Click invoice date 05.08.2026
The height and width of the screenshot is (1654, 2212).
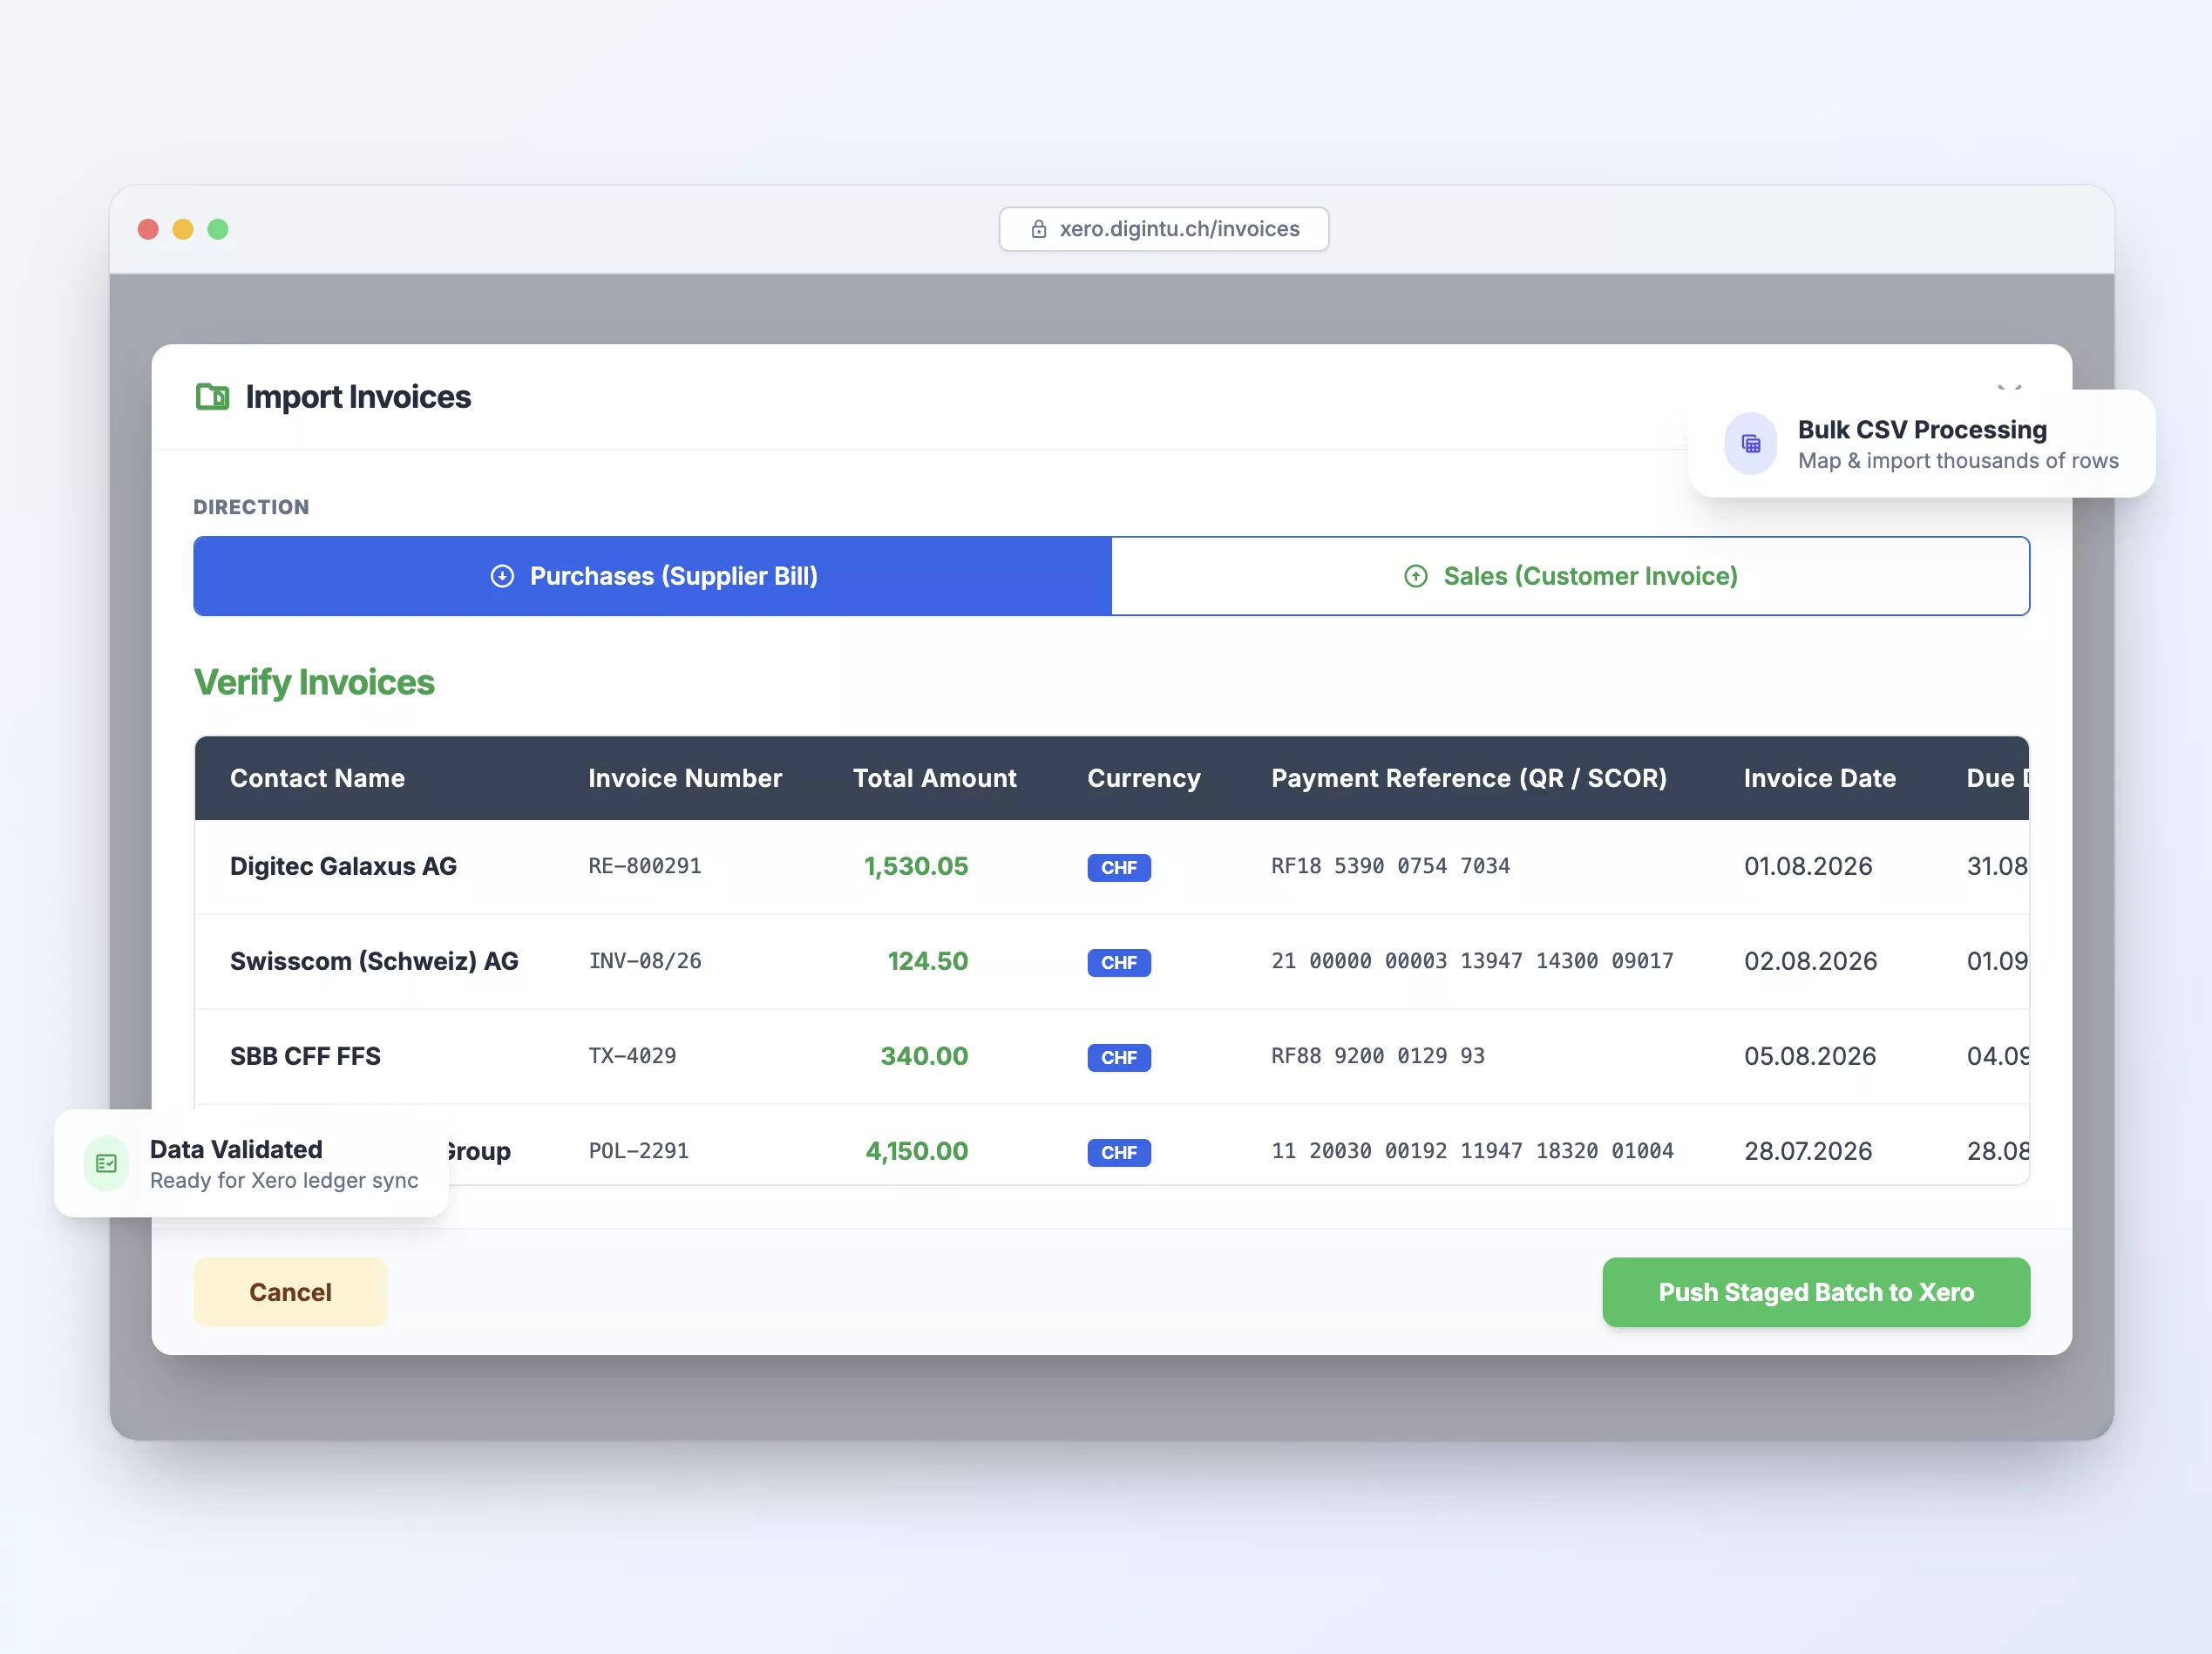coord(1810,1056)
